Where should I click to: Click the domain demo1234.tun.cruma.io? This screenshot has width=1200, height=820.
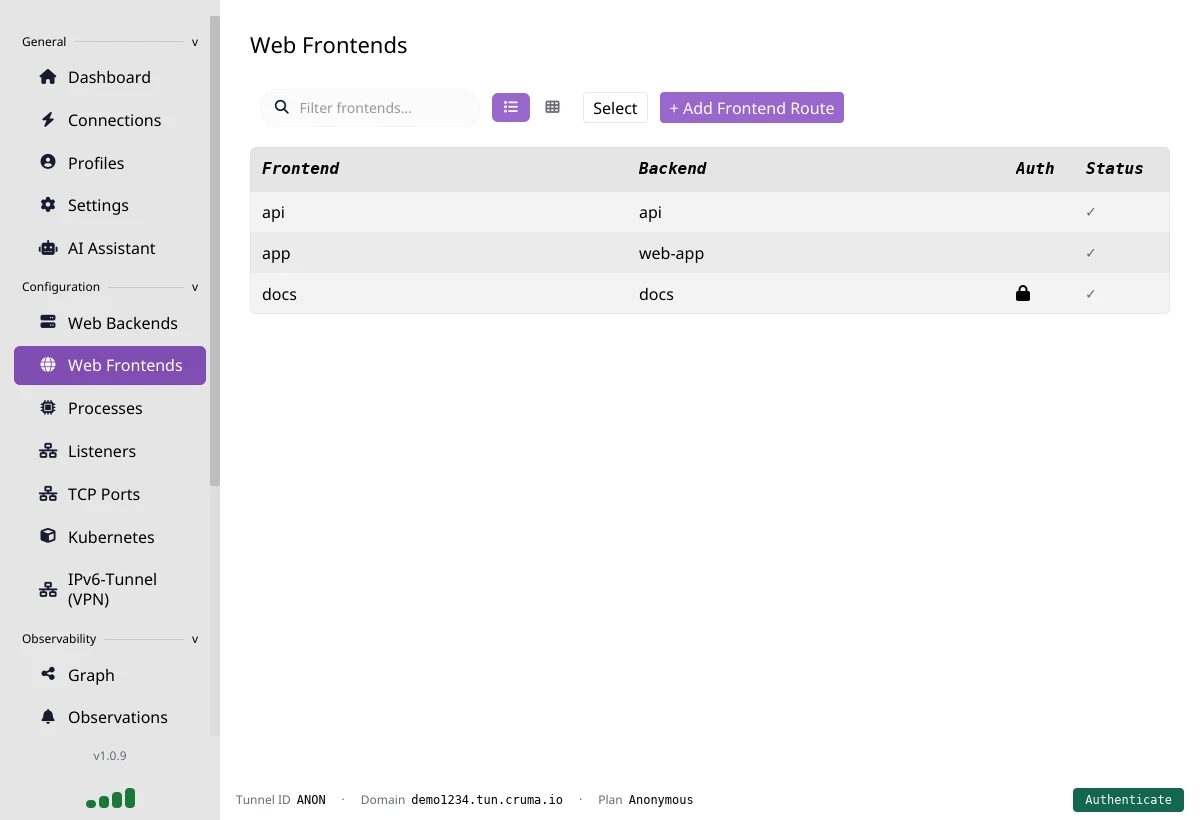pos(487,800)
